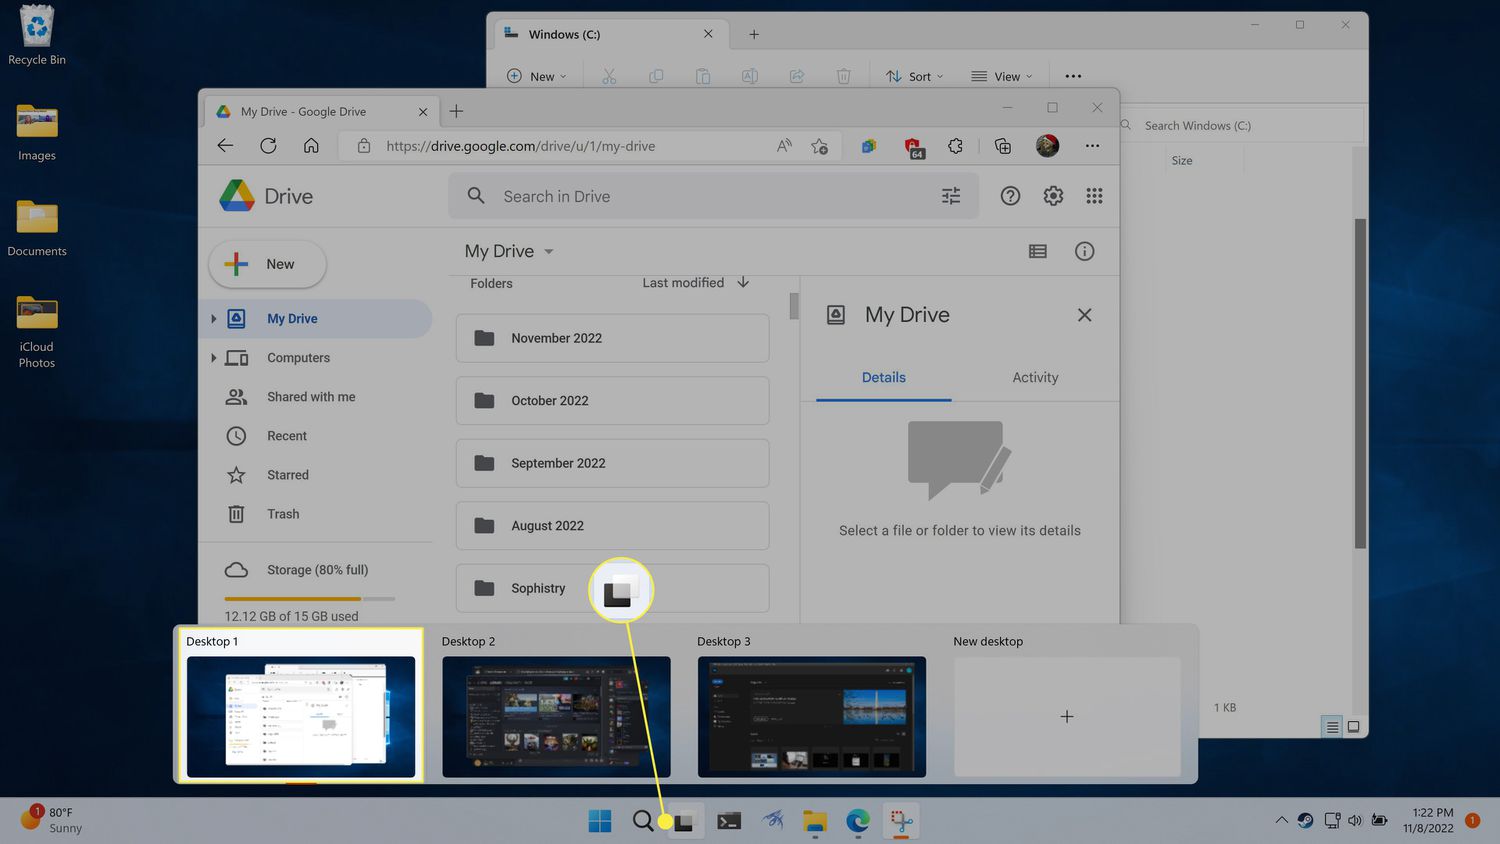Go to browser home page
Screen dimensions: 1500x844
[311, 146]
